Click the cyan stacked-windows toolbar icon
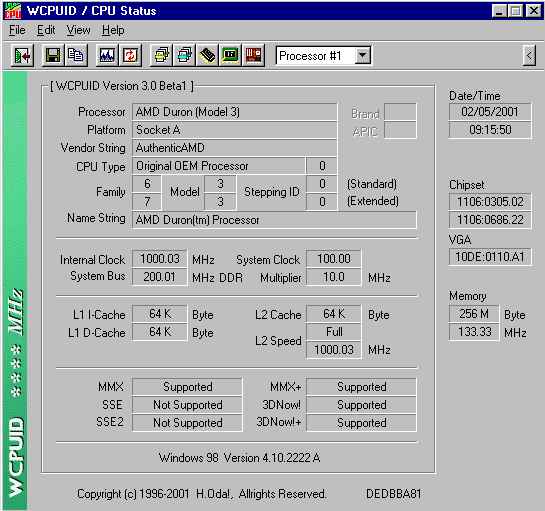The width and height of the screenshot is (545, 511). (x=184, y=55)
